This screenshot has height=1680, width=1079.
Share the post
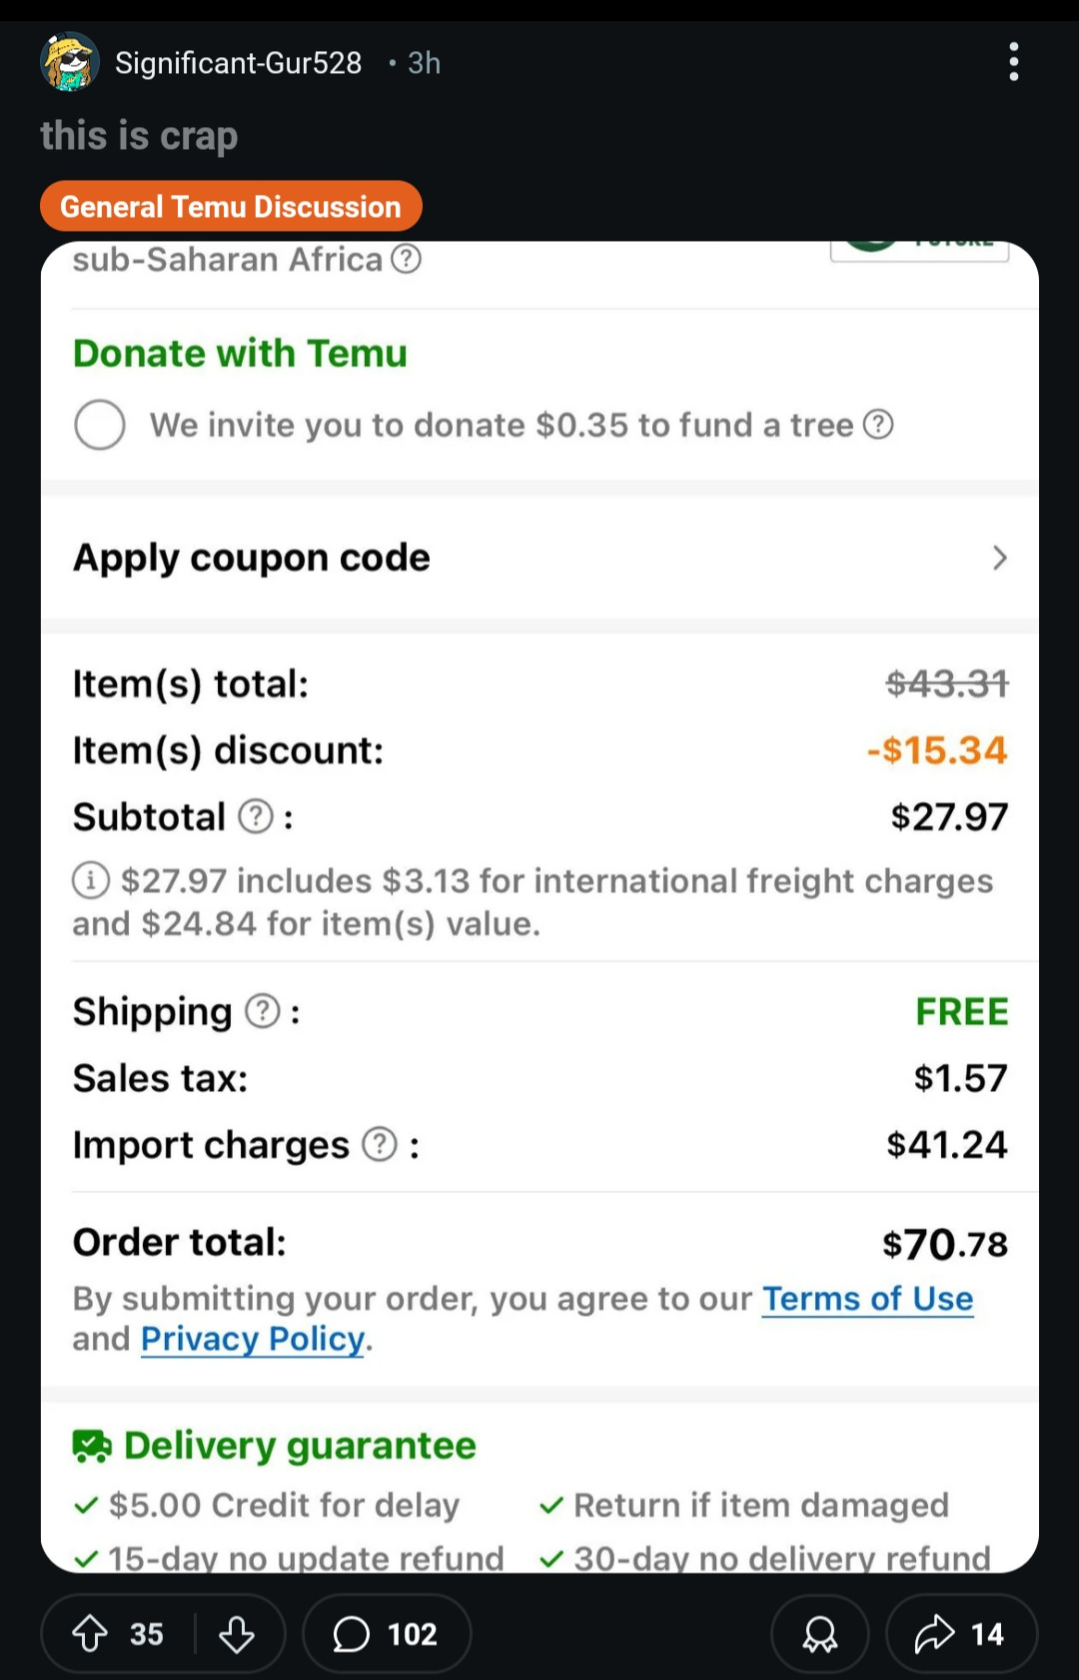[x=961, y=1634]
